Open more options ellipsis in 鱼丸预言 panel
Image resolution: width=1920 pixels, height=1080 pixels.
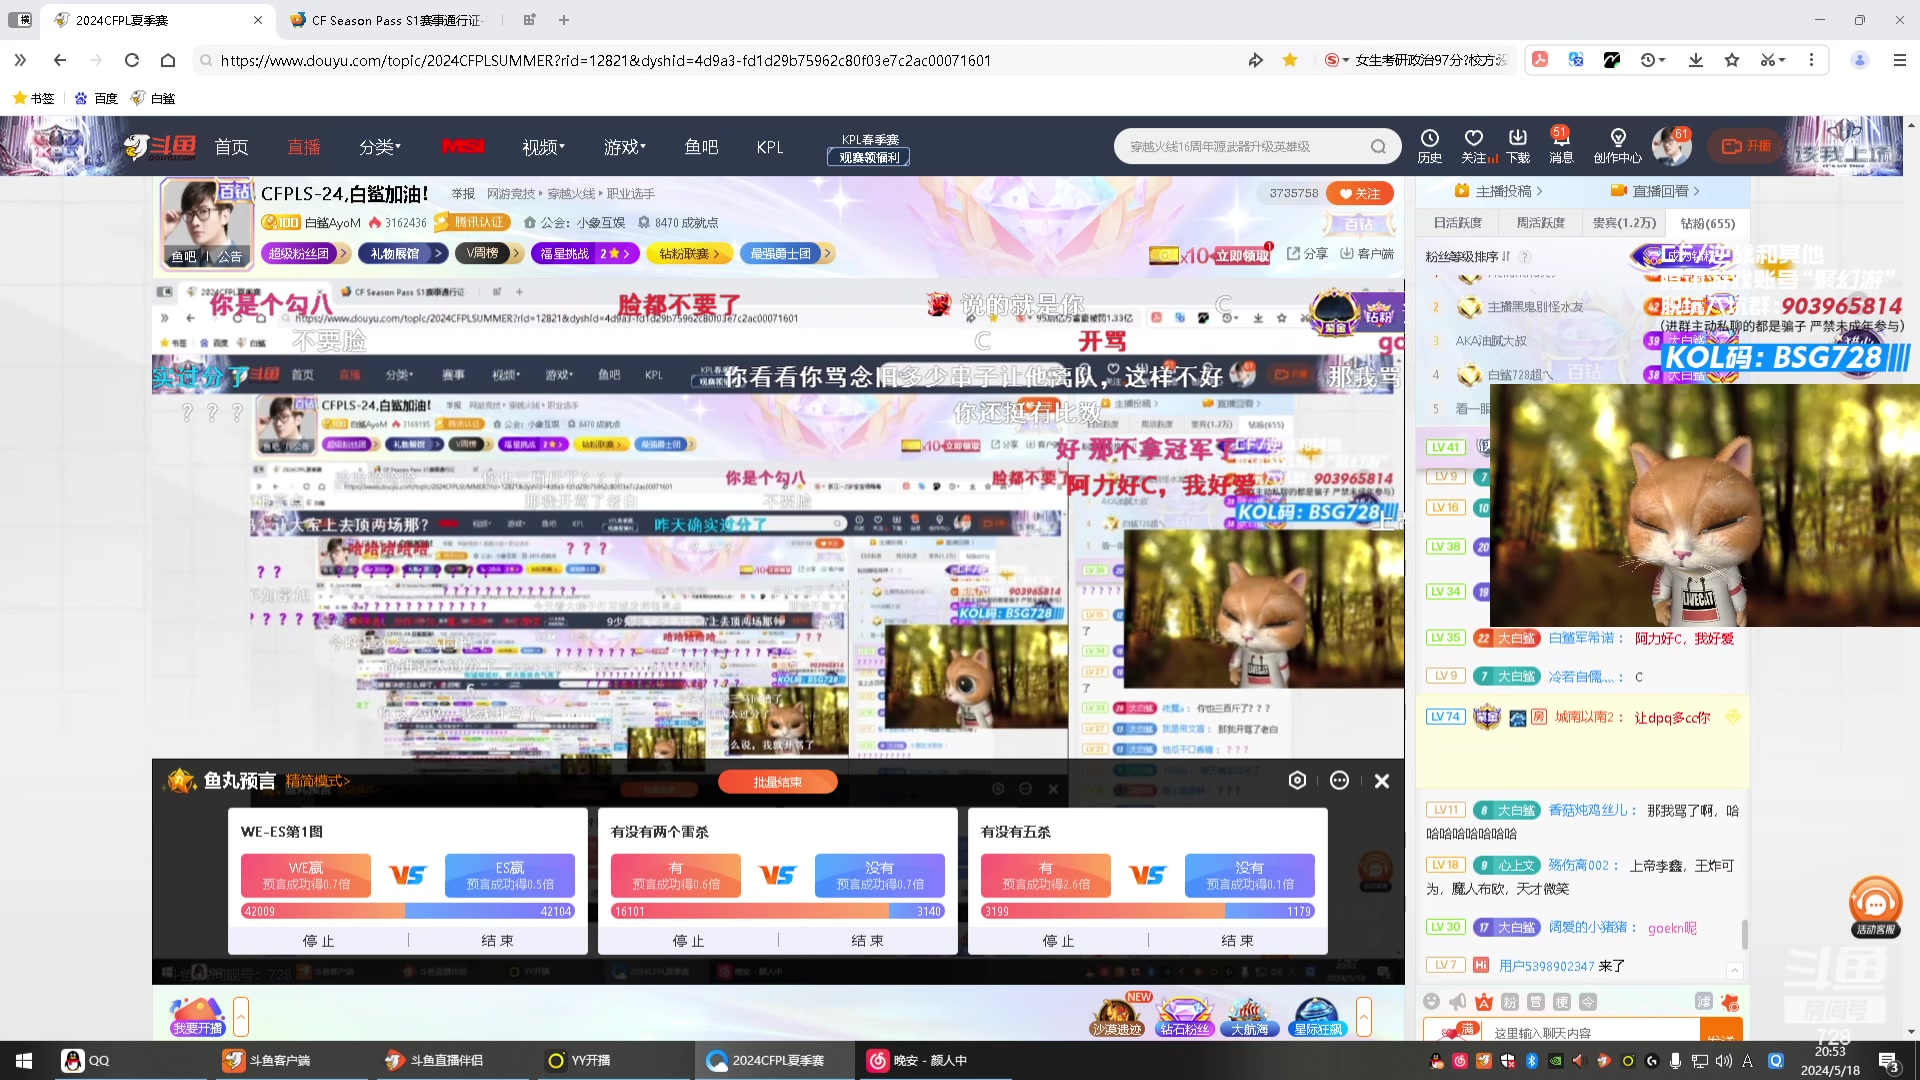tap(1340, 780)
